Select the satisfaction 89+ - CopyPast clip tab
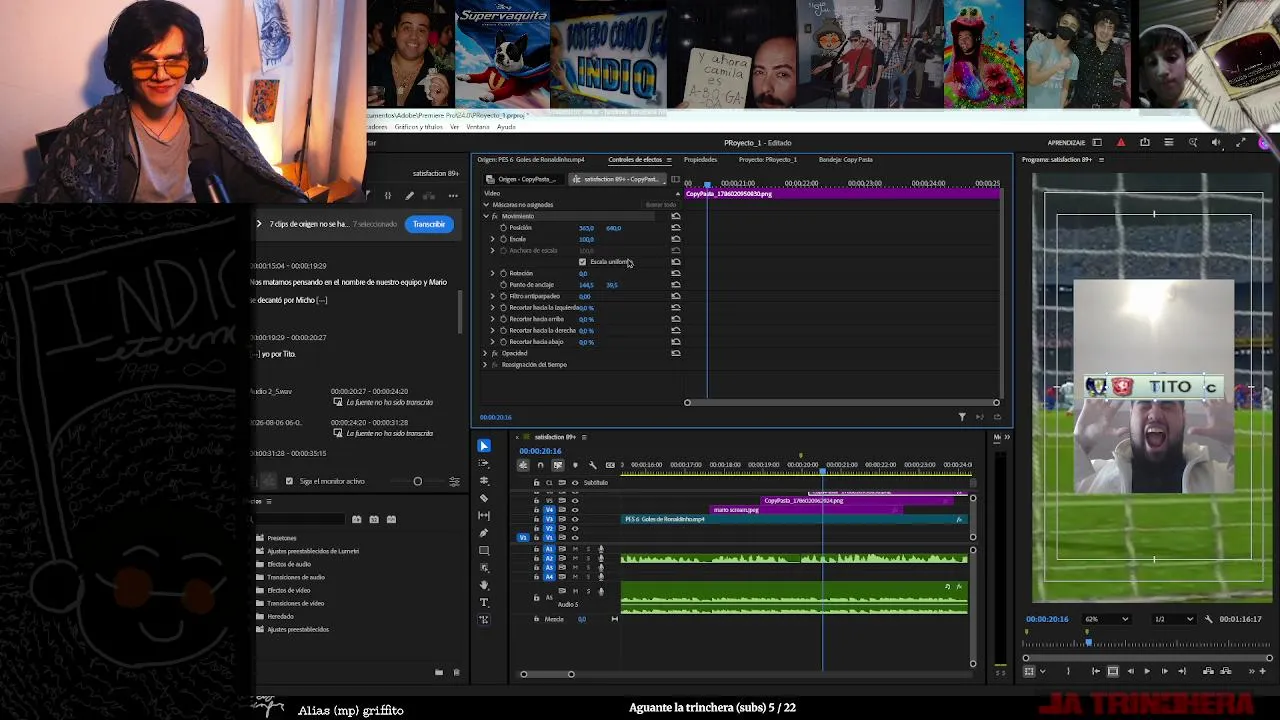 [x=620, y=180]
